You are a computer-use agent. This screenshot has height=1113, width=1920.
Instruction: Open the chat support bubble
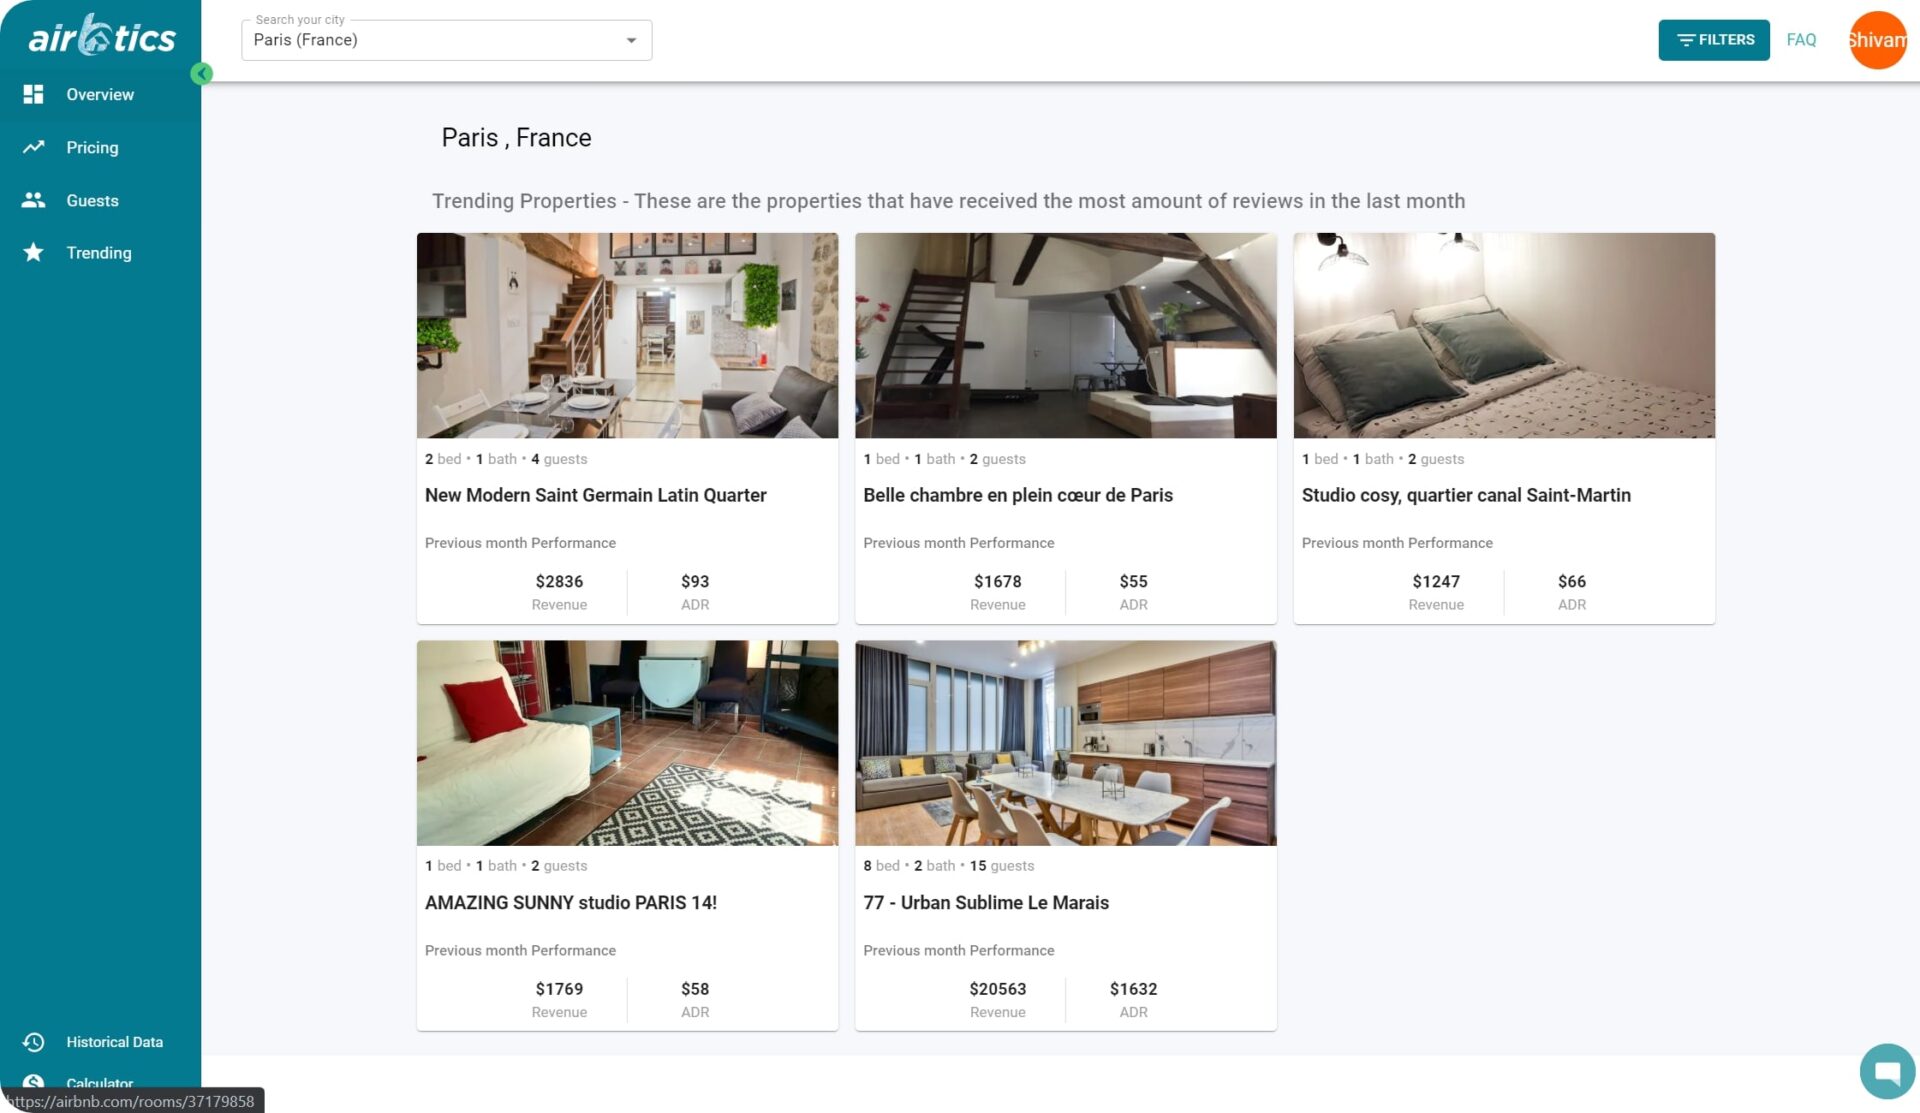pos(1886,1070)
